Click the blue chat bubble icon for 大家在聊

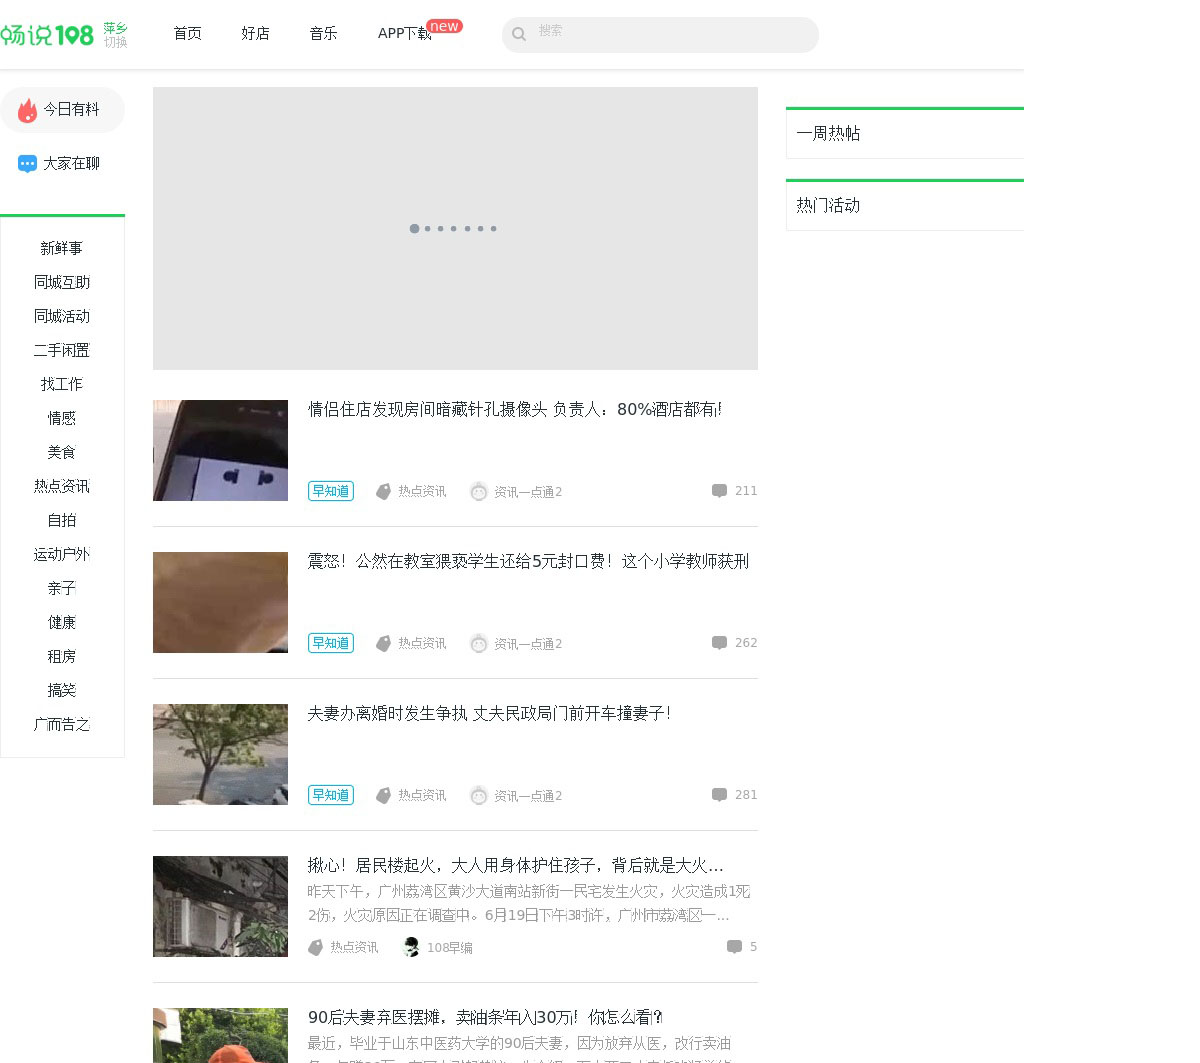(27, 164)
